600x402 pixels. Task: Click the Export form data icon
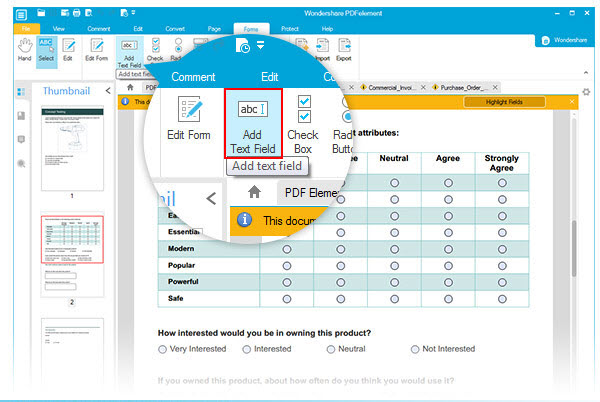(345, 50)
